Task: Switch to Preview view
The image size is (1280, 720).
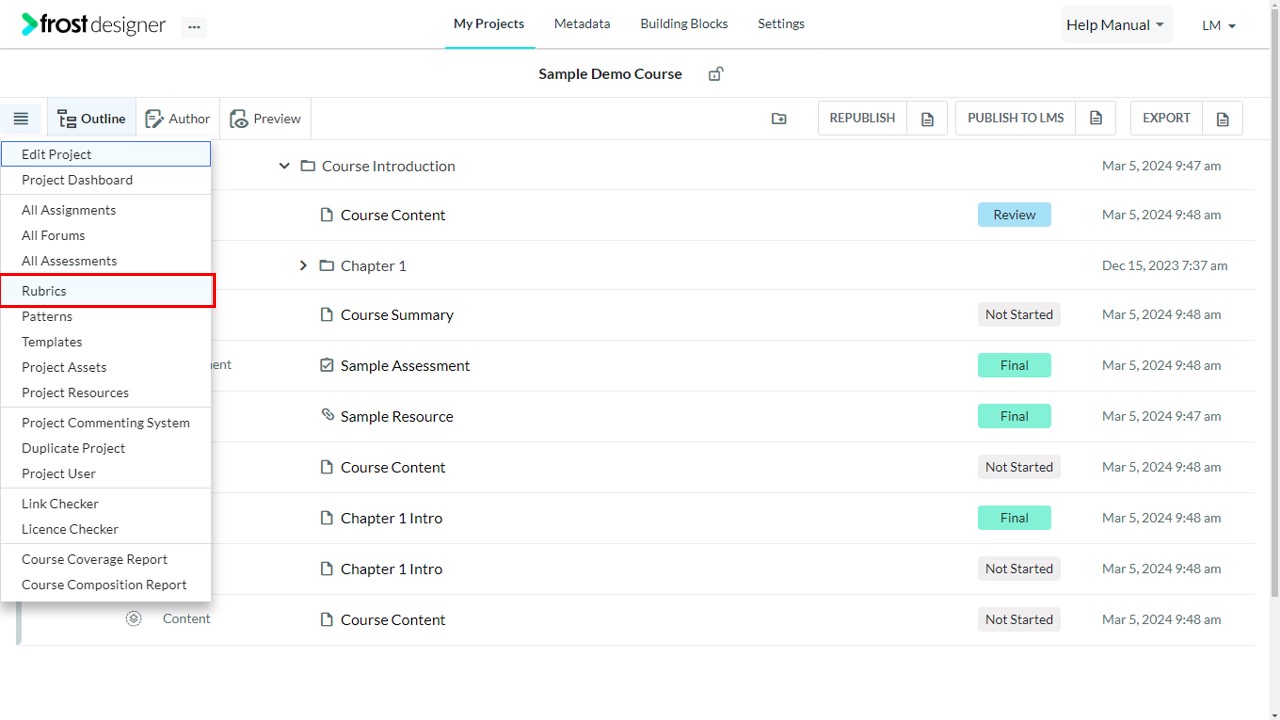Action: point(266,119)
